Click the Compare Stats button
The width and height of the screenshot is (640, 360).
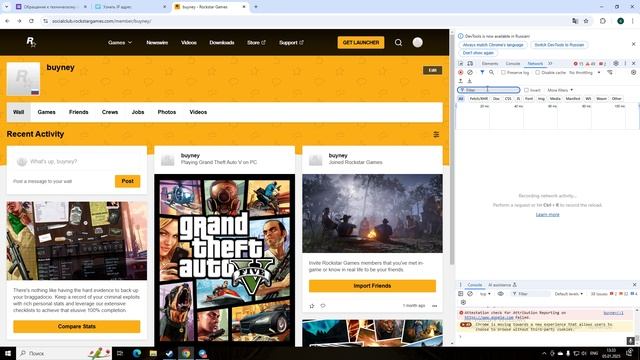[x=77, y=327]
